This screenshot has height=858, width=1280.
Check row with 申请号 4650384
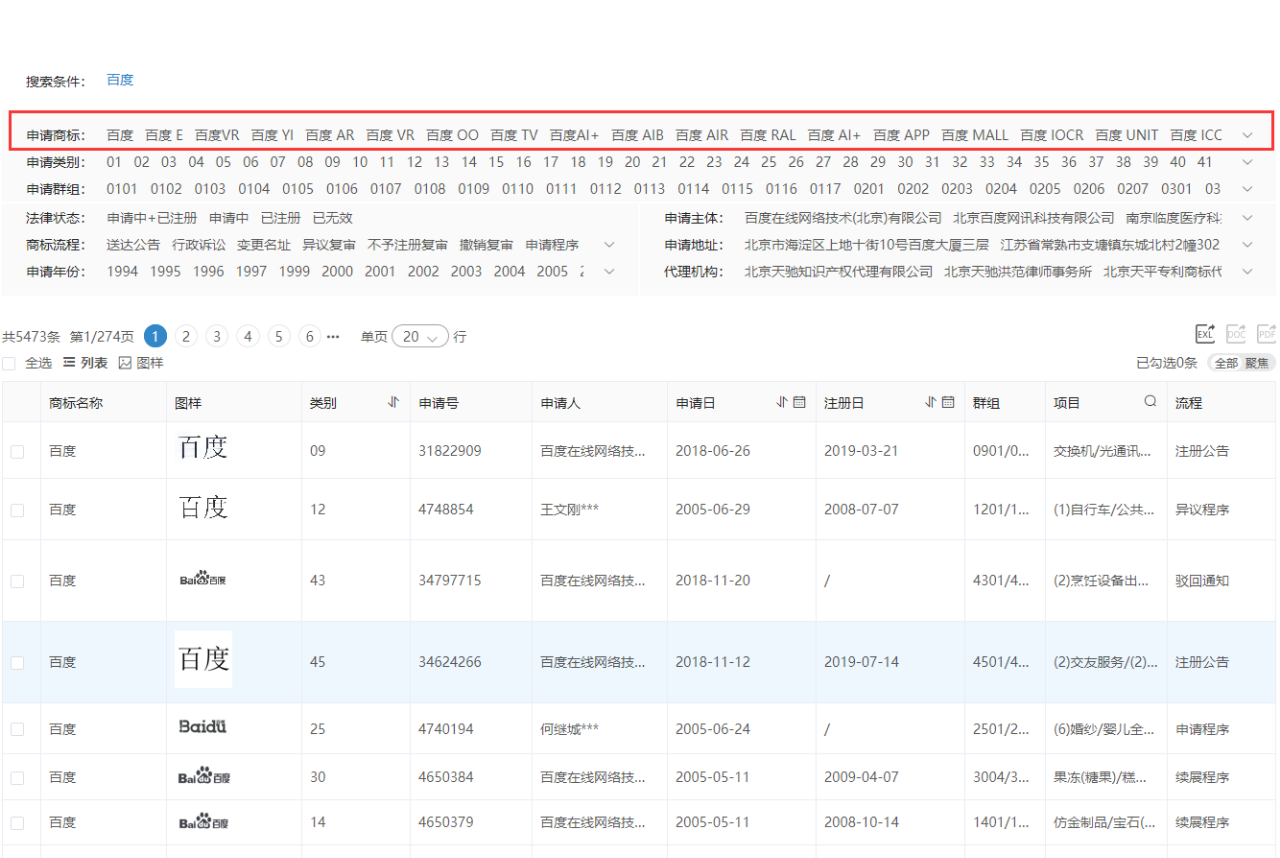[x=18, y=777]
